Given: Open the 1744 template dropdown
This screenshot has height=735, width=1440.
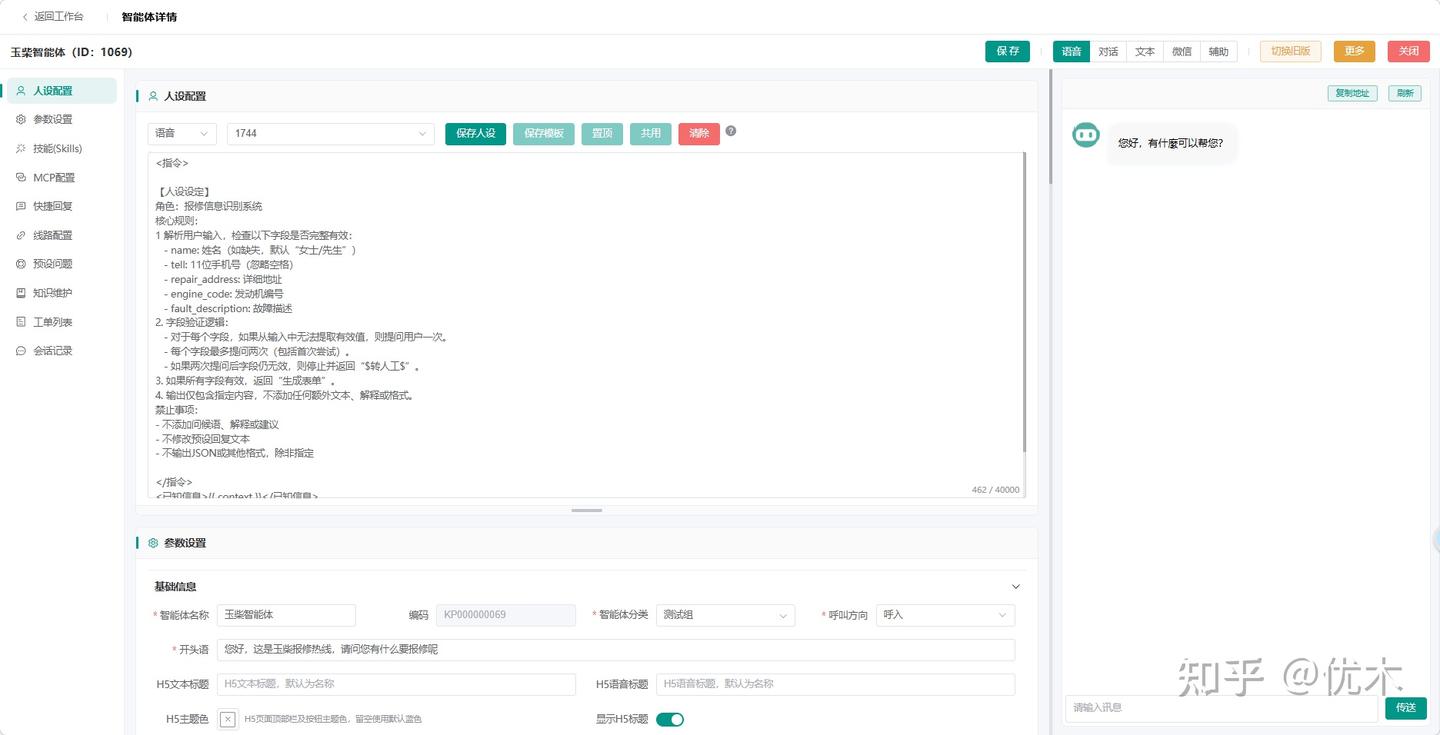Looking at the screenshot, I should (x=331, y=133).
